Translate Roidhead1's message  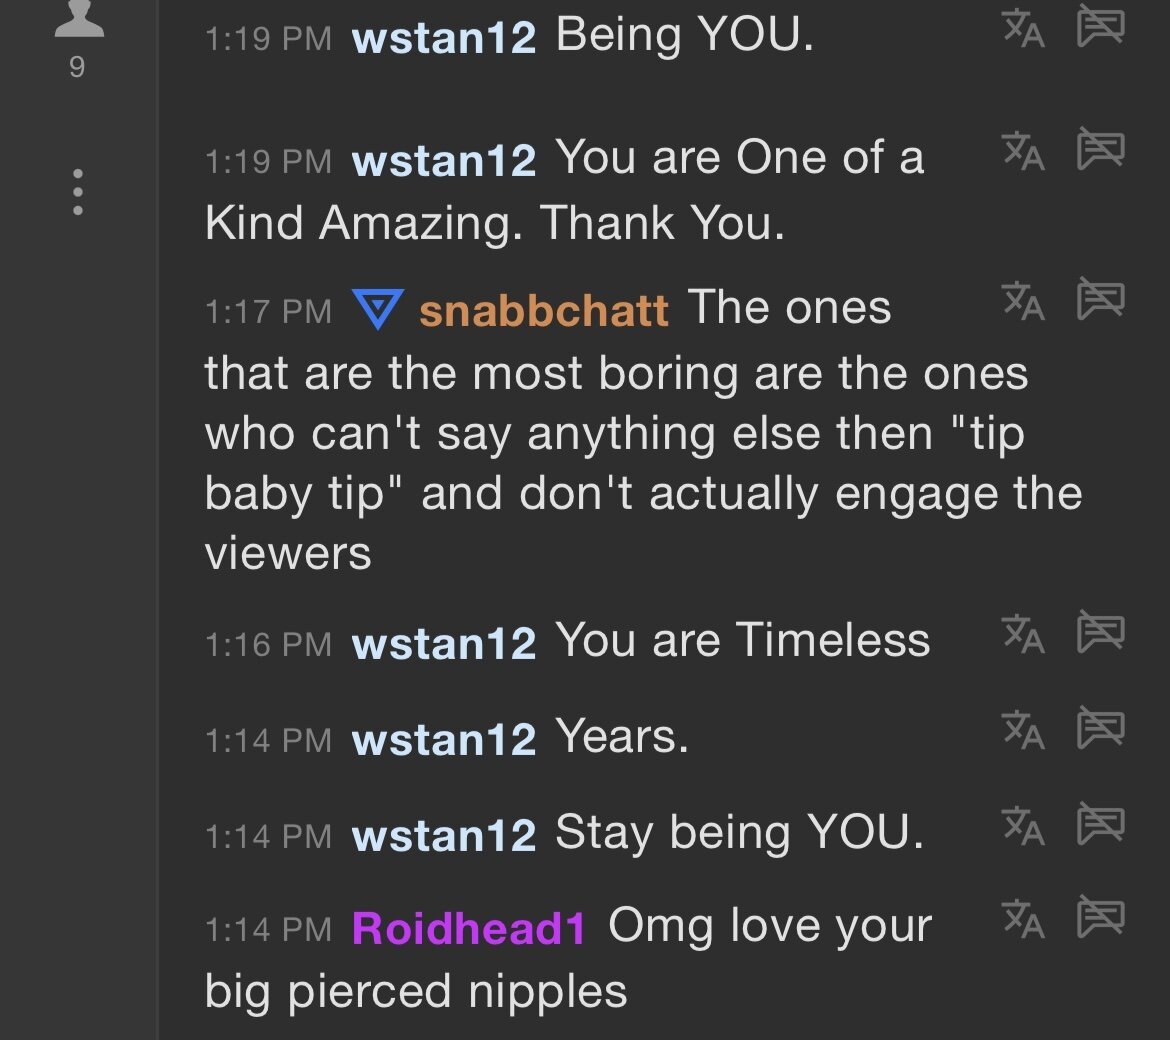click(1024, 919)
